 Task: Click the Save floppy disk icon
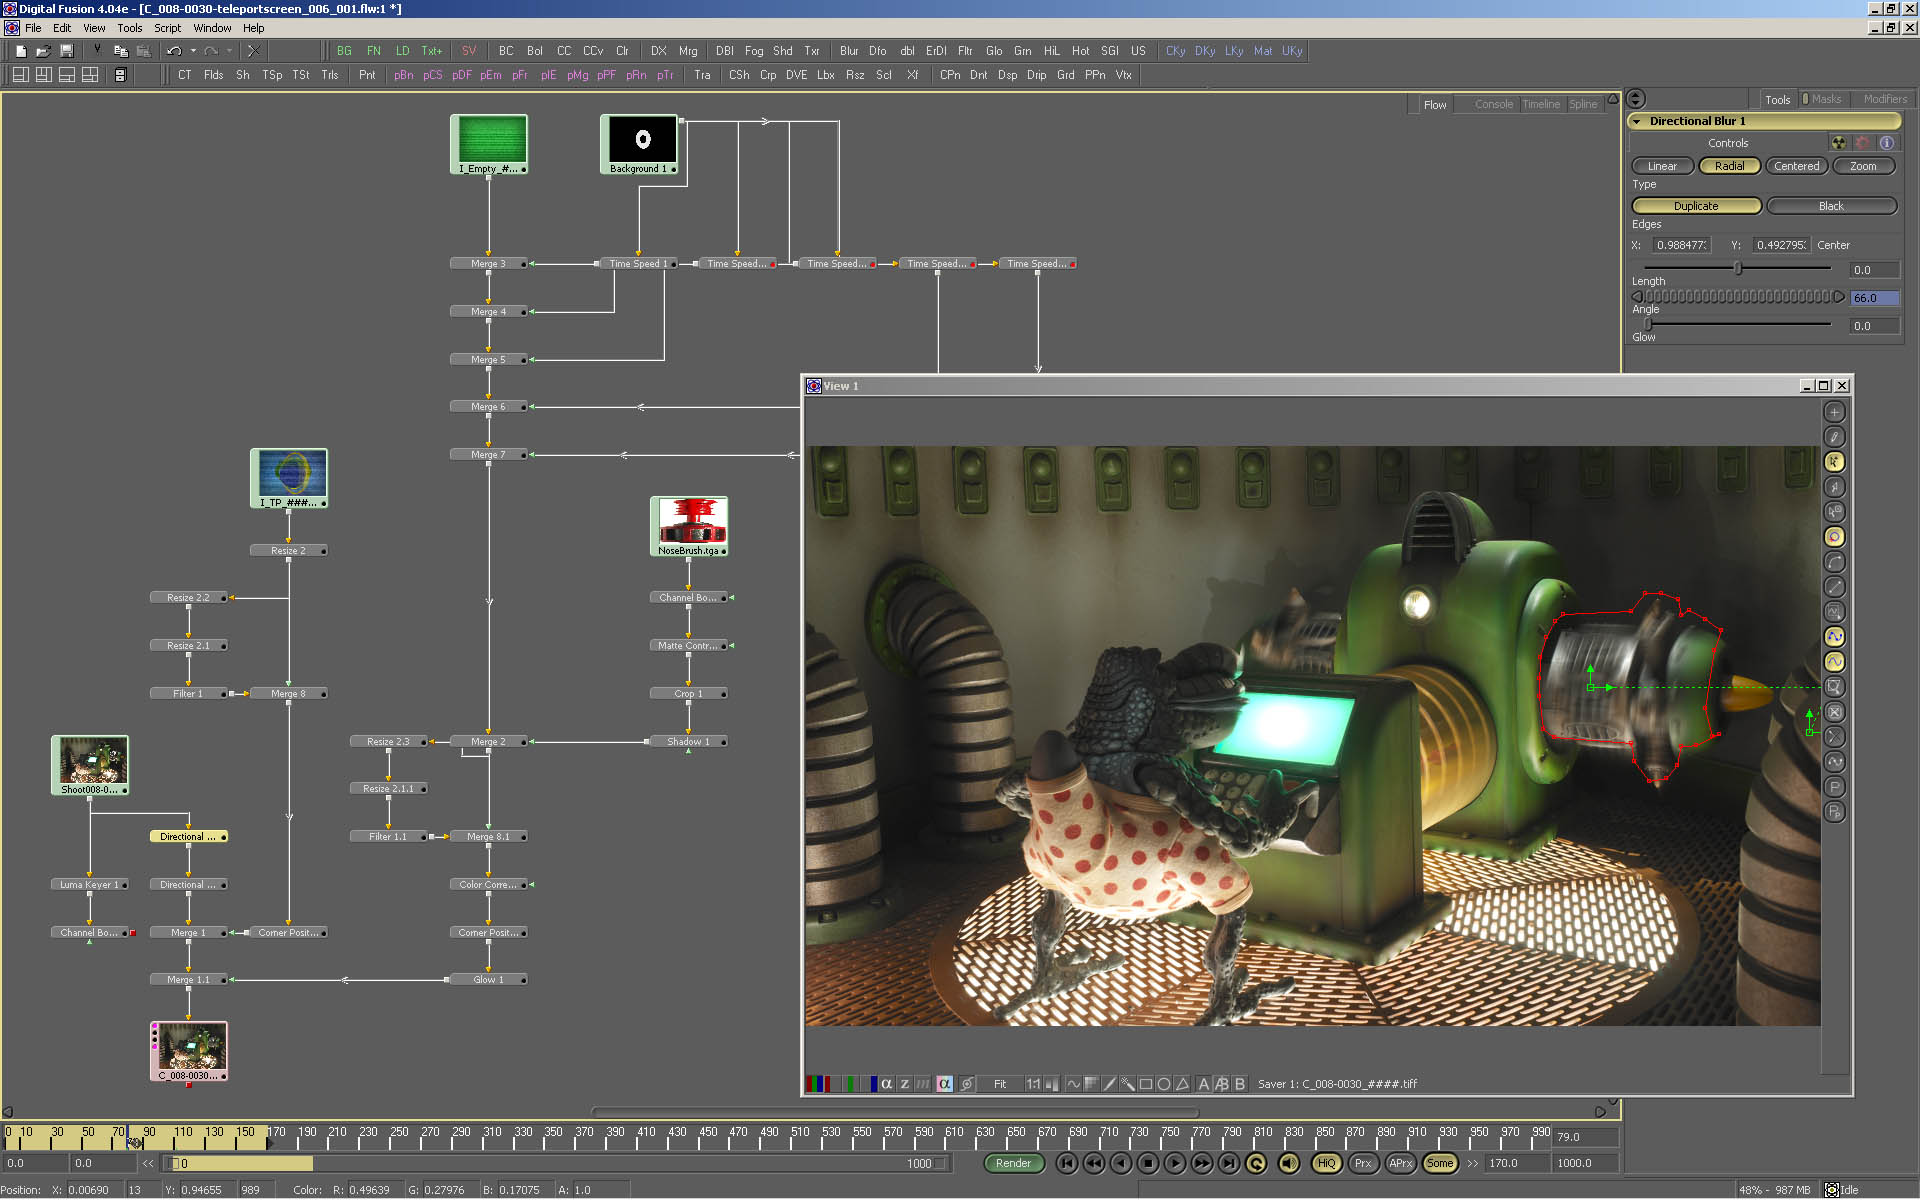66,51
